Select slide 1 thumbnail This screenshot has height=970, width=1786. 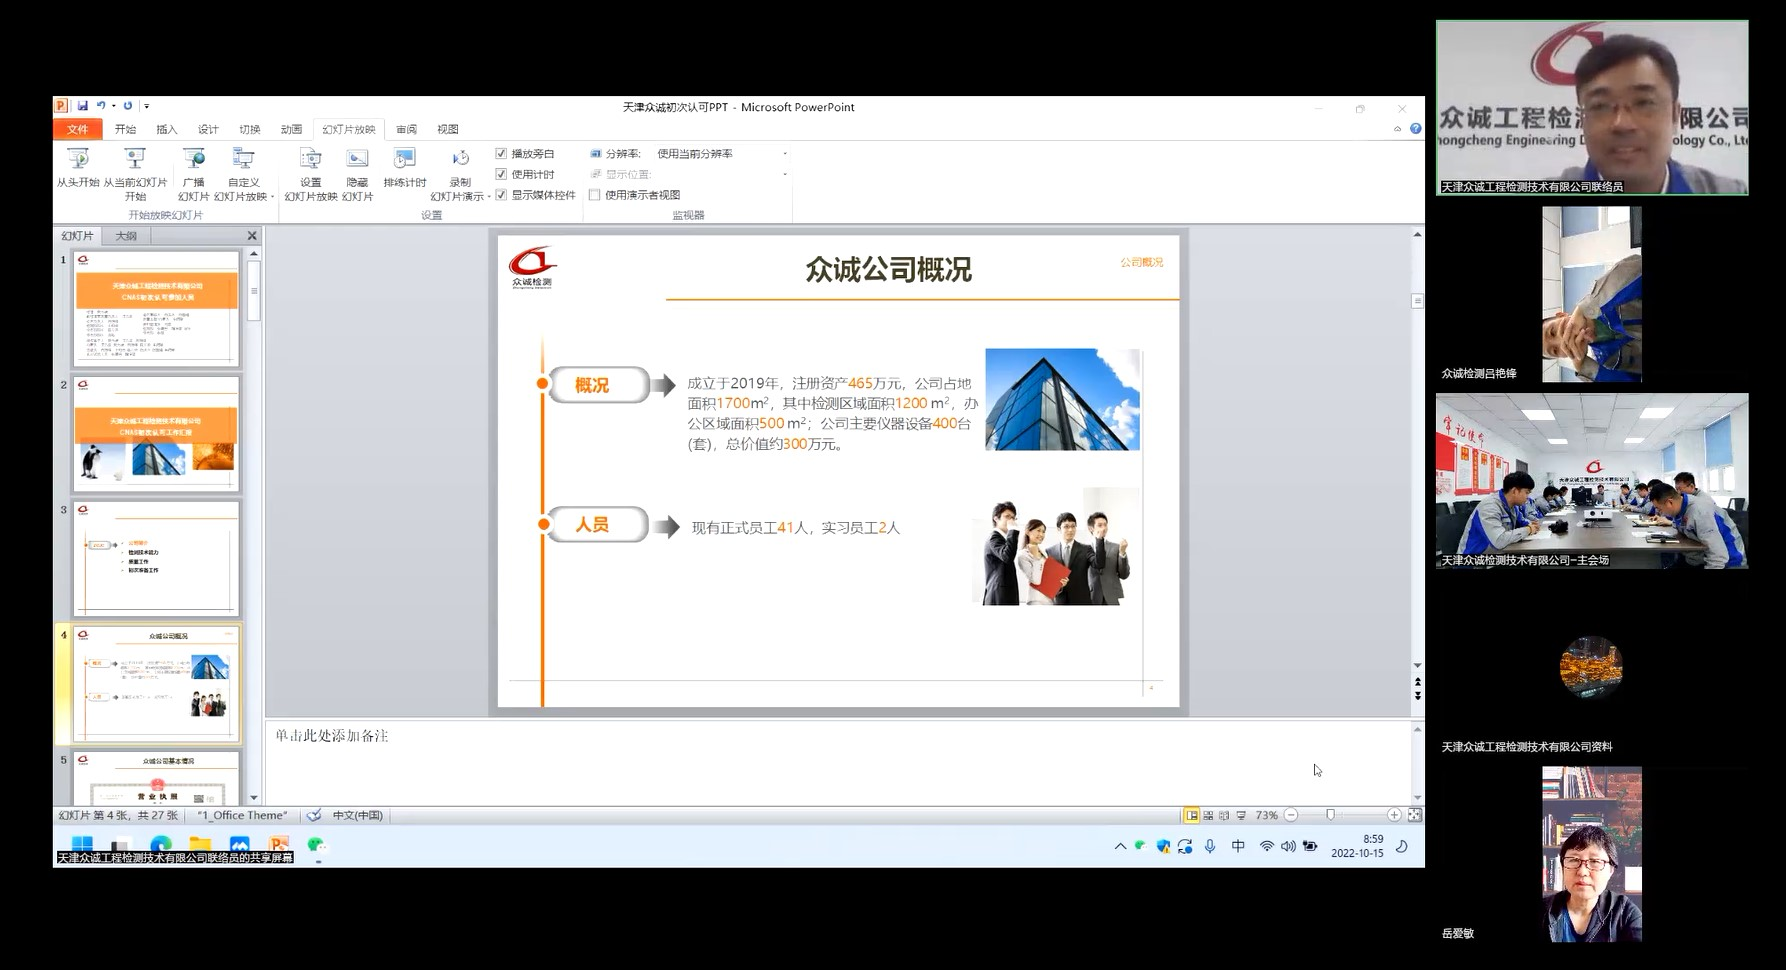point(156,309)
